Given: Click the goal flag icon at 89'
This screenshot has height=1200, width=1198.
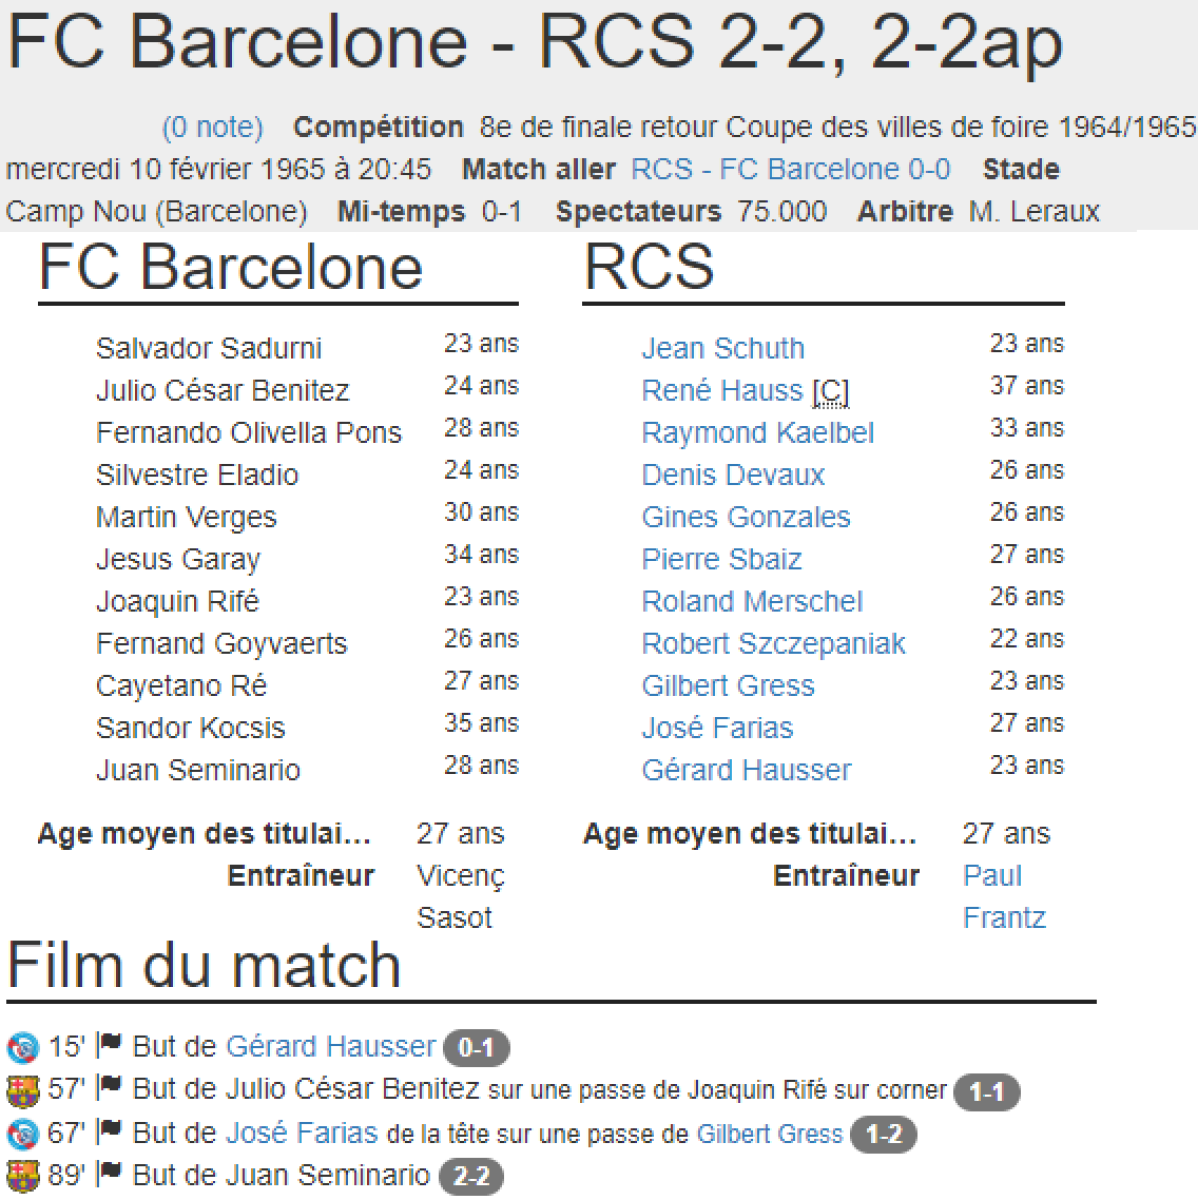Looking at the screenshot, I should click(x=110, y=1173).
